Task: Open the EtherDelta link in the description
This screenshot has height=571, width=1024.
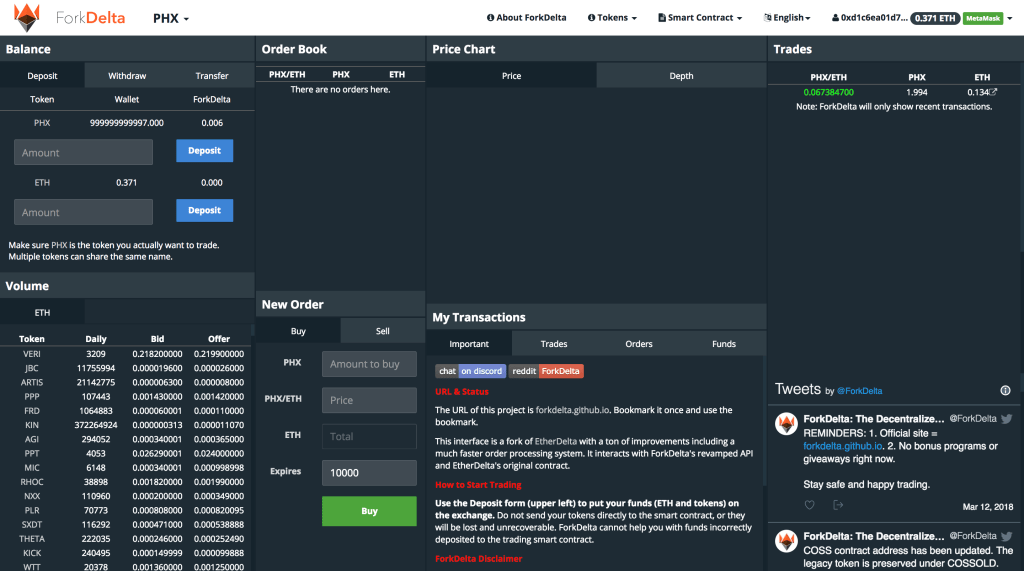Action: 556,442
